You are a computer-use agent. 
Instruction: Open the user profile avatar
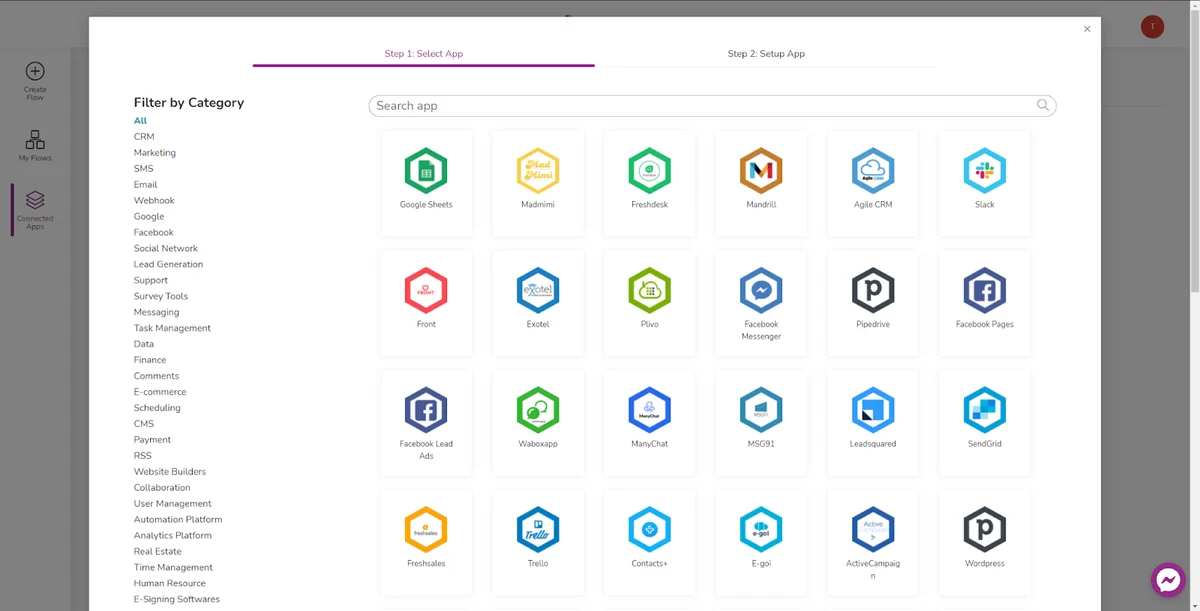click(x=1152, y=27)
